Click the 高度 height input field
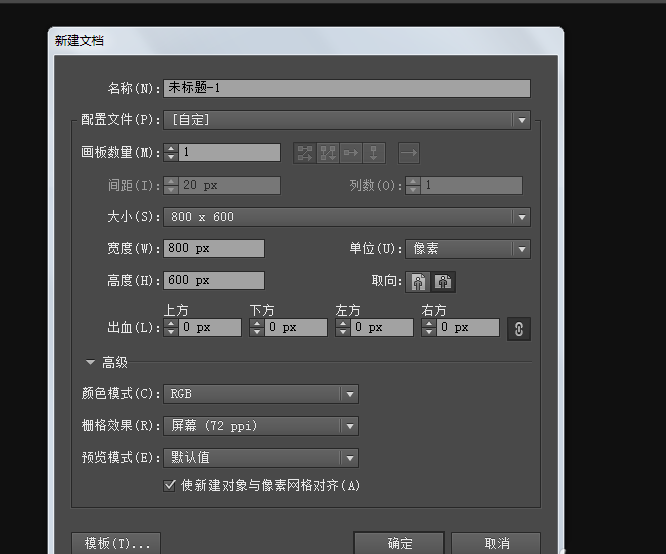666x554 pixels. click(214, 280)
